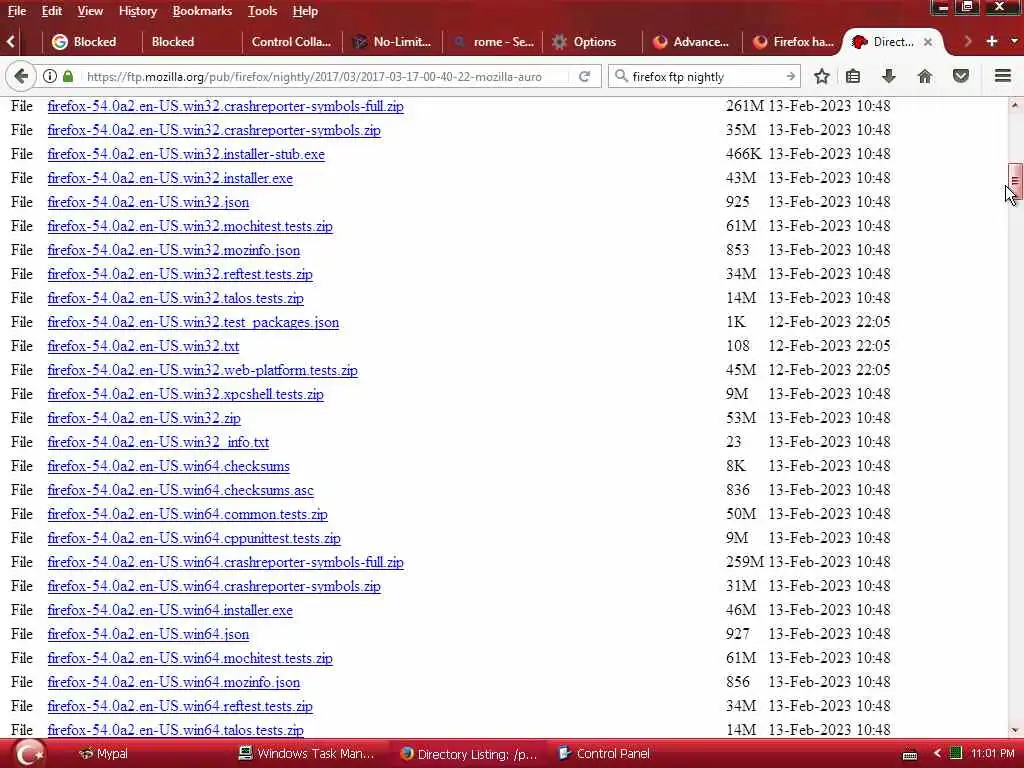Open win32.test_packages.json link
Viewport: 1024px width, 768px height.
[x=193, y=323]
